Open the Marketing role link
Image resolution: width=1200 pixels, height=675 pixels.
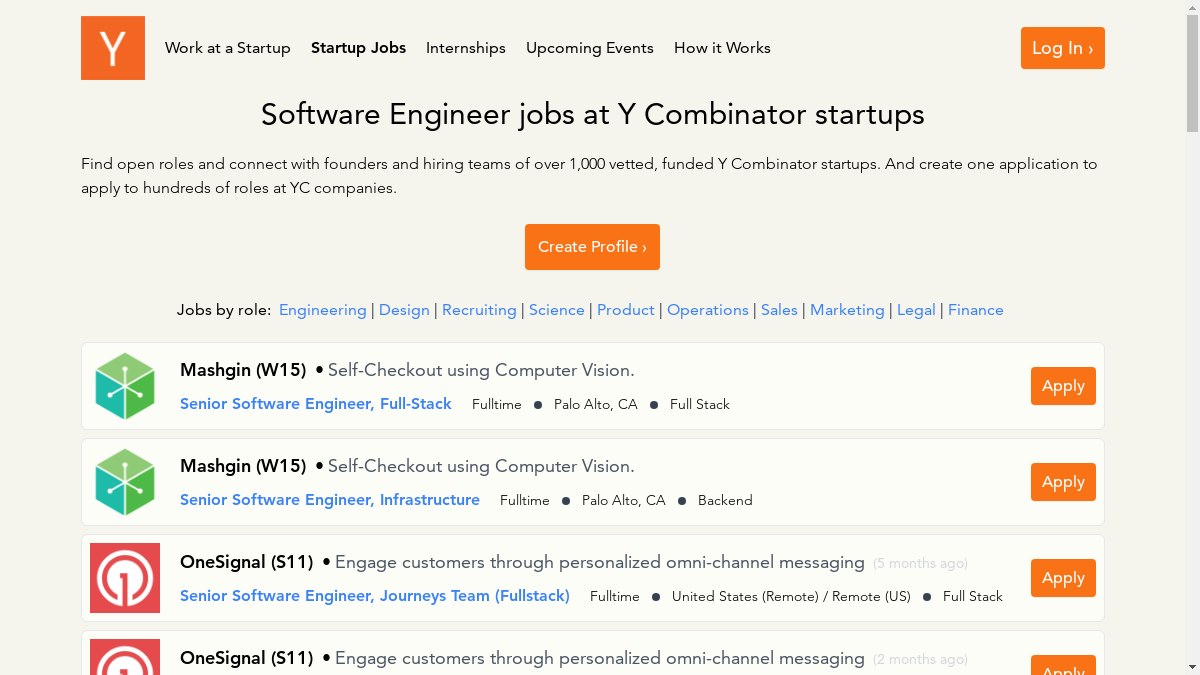pyautogui.click(x=847, y=310)
